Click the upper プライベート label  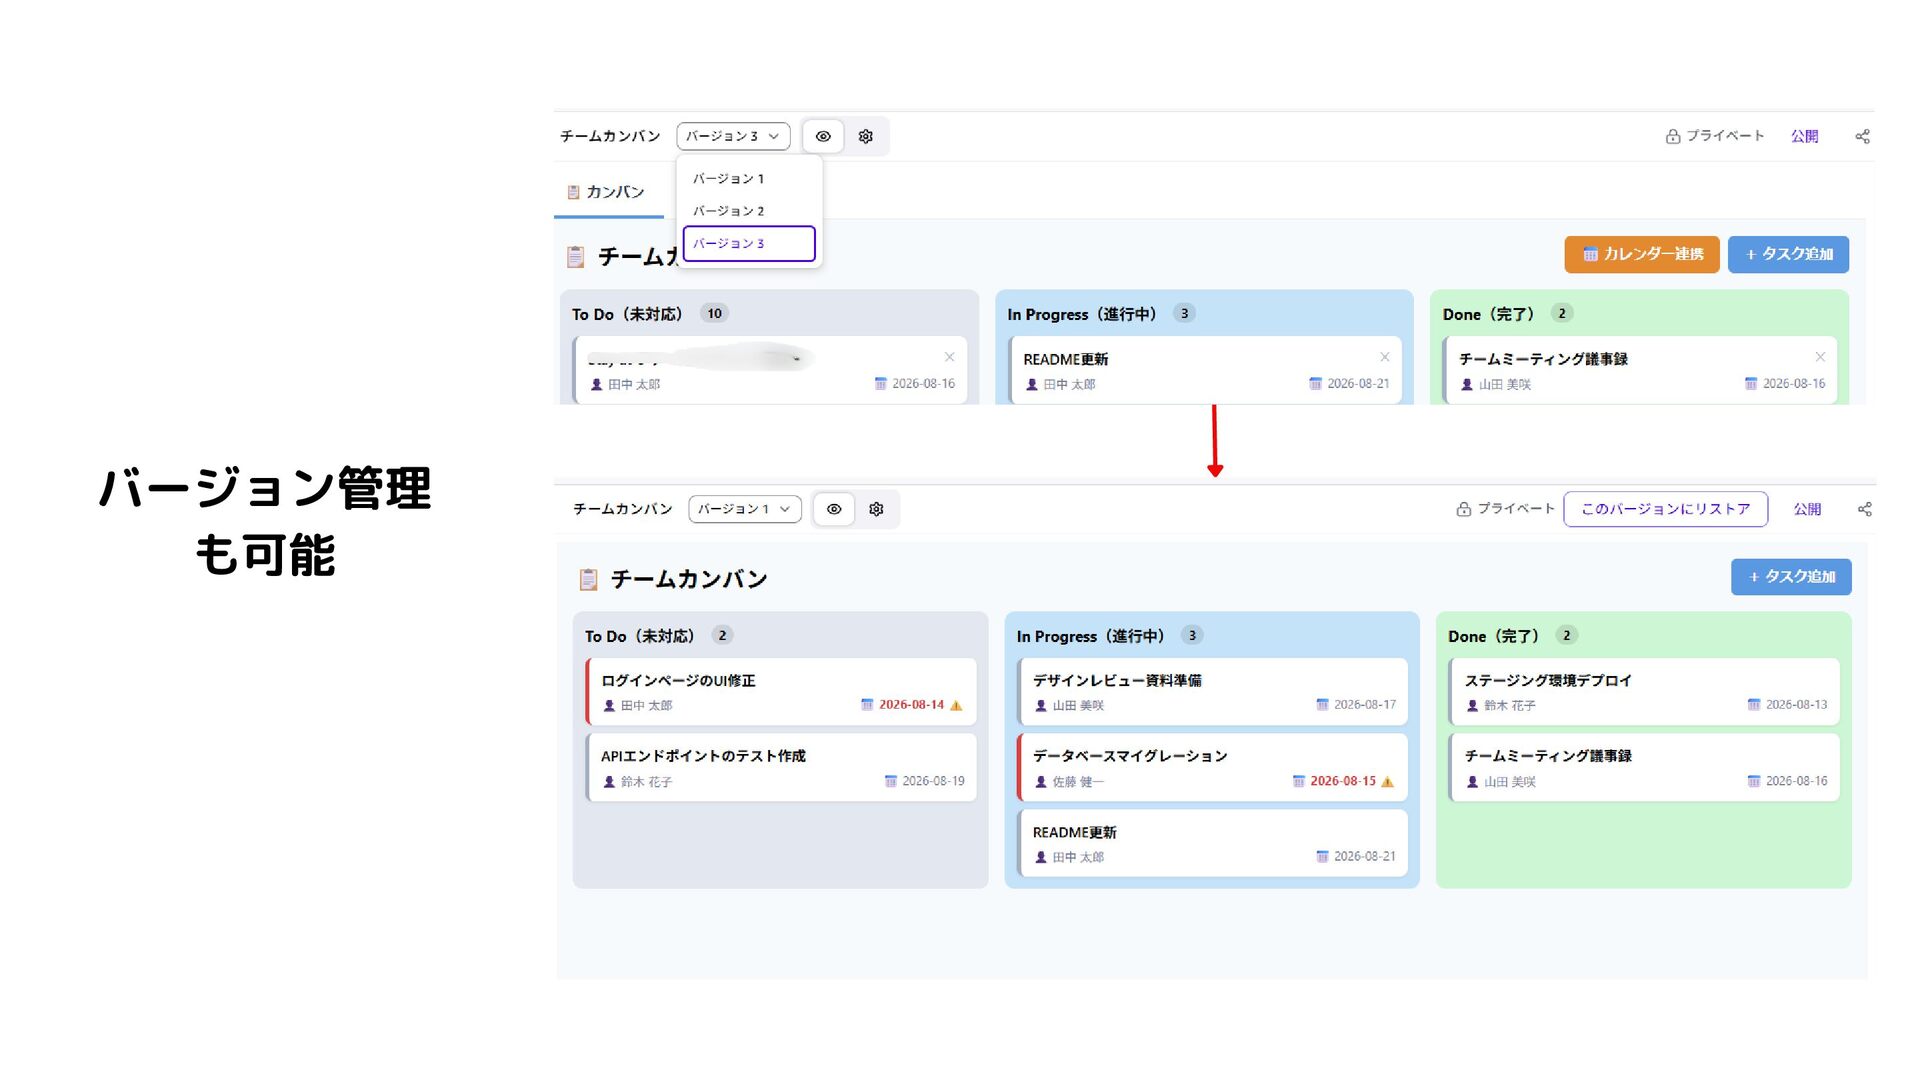pos(1725,136)
